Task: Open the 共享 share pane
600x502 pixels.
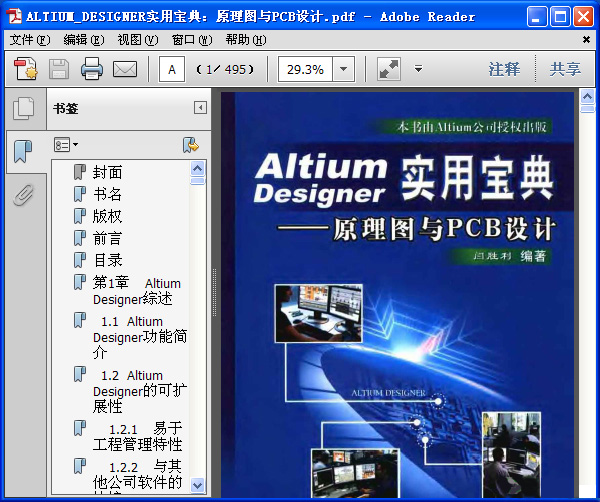Action: click(565, 69)
